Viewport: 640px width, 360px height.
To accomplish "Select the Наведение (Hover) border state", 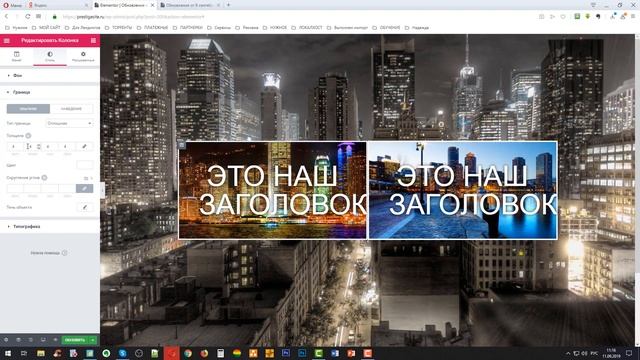I will pos(71,109).
